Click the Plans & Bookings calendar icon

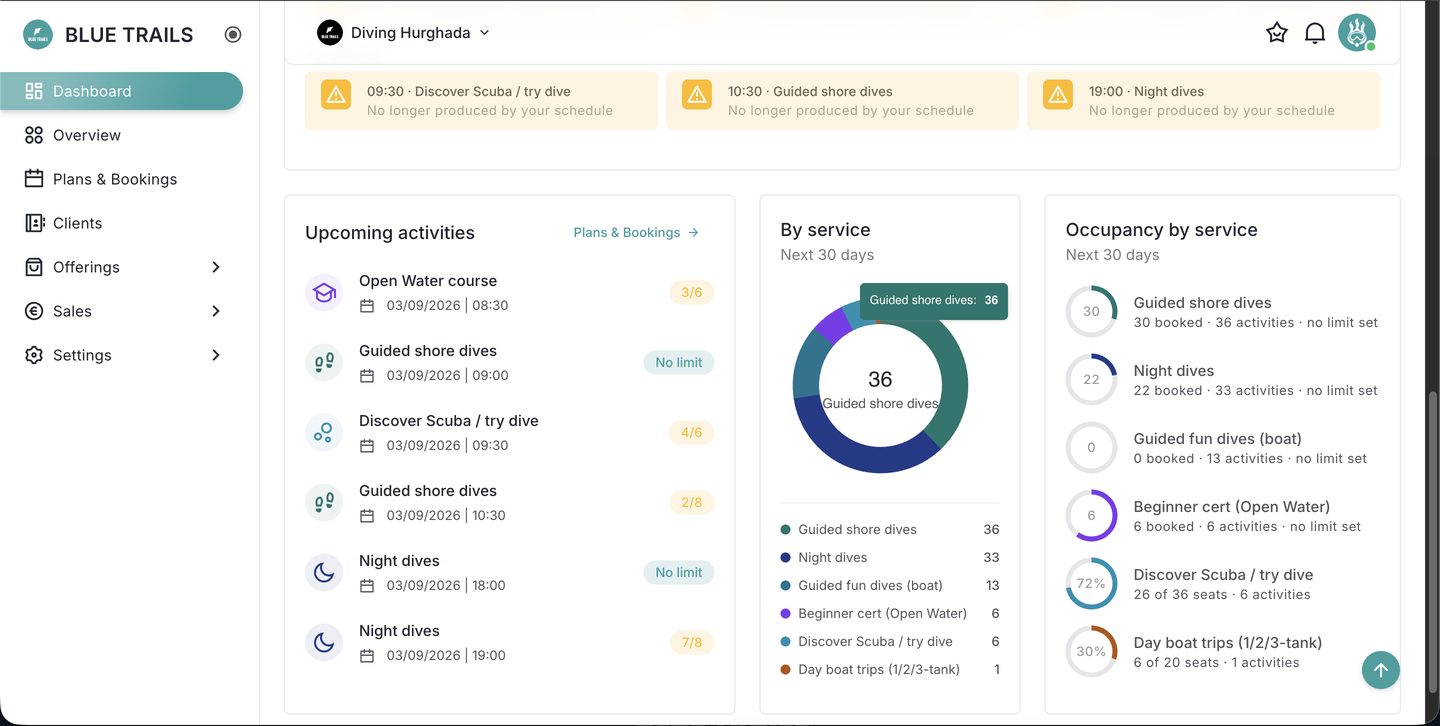coord(34,179)
